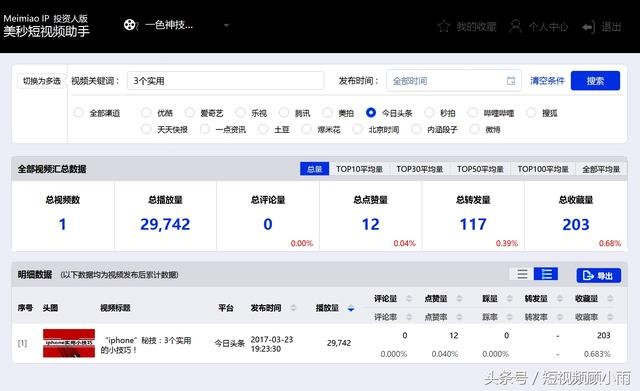Sort by 发布时间 column arrows
Image resolution: width=640 pixels, height=391 pixels.
[293, 308]
